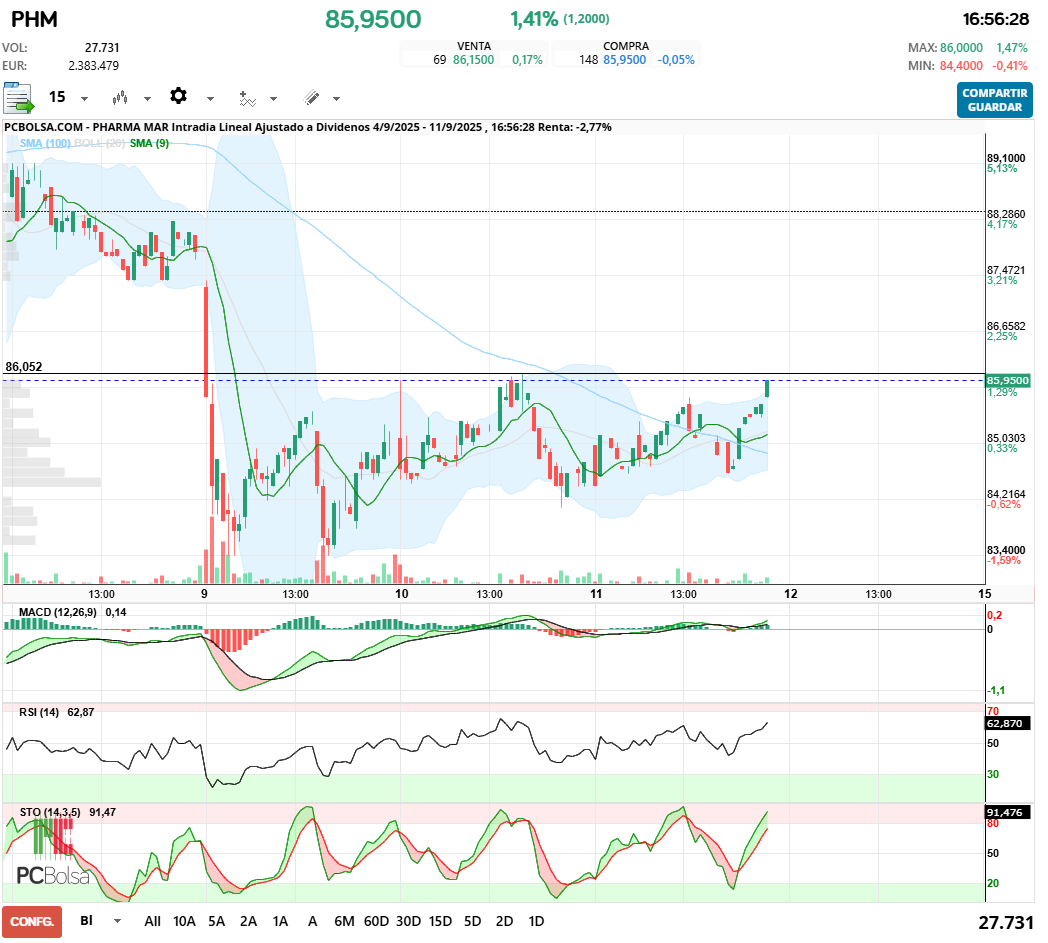Click the 85,9500 current price tag on axis
The width and height of the screenshot is (1048, 943).
[x=1008, y=380]
